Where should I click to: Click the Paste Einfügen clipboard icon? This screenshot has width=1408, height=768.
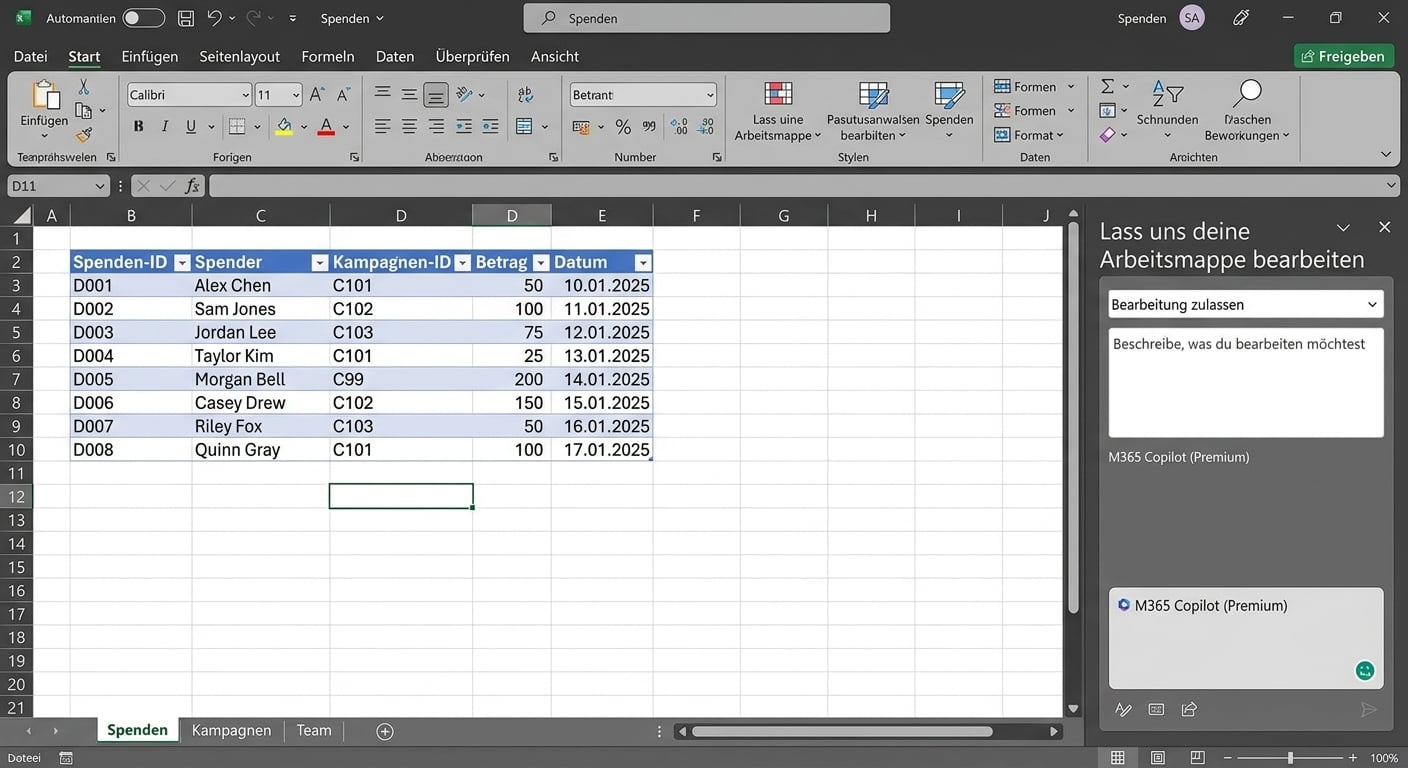click(44, 96)
